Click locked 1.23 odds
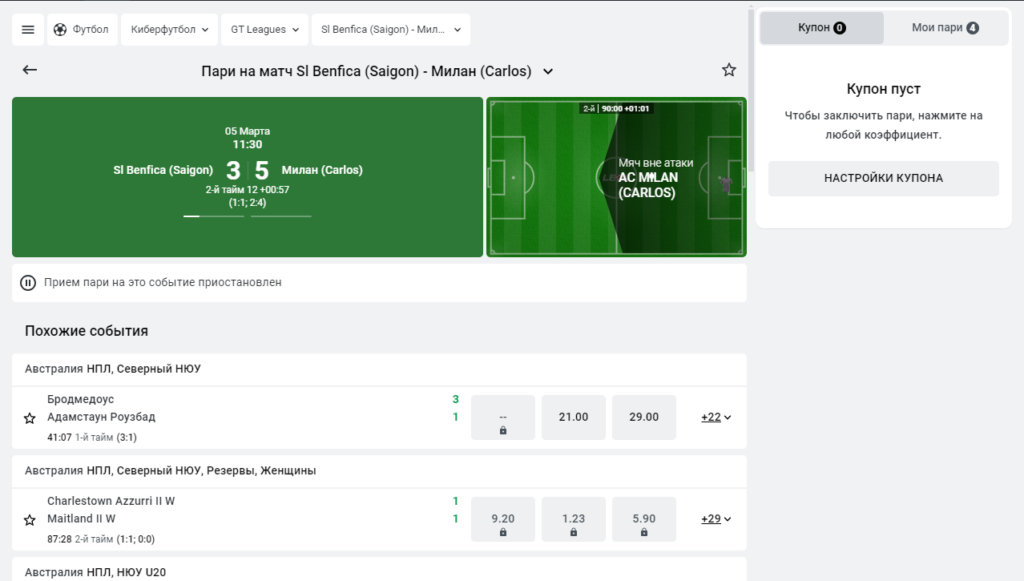This screenshot has width=1024, height=581. click(x=573, y=519)
